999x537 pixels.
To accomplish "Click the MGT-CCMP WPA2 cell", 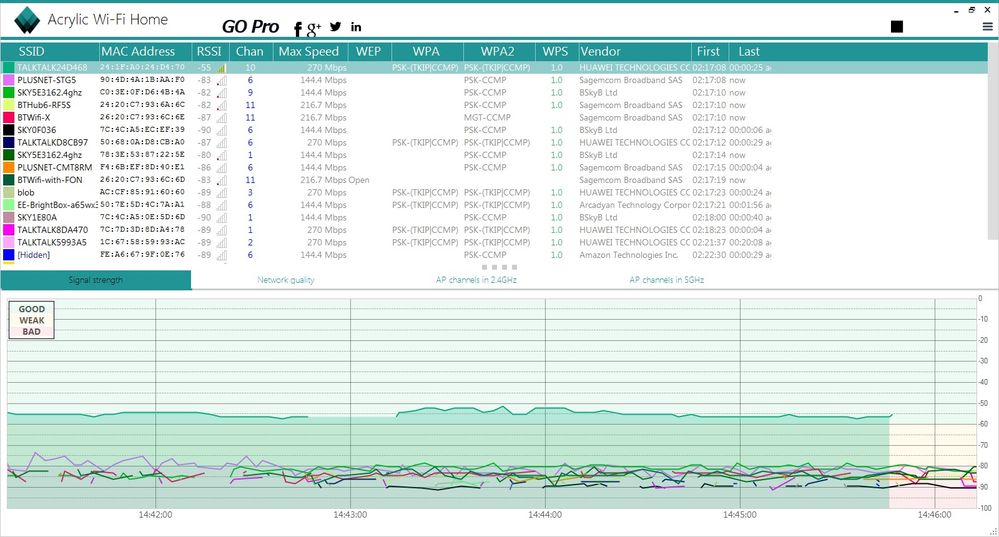I will [487, 118].
